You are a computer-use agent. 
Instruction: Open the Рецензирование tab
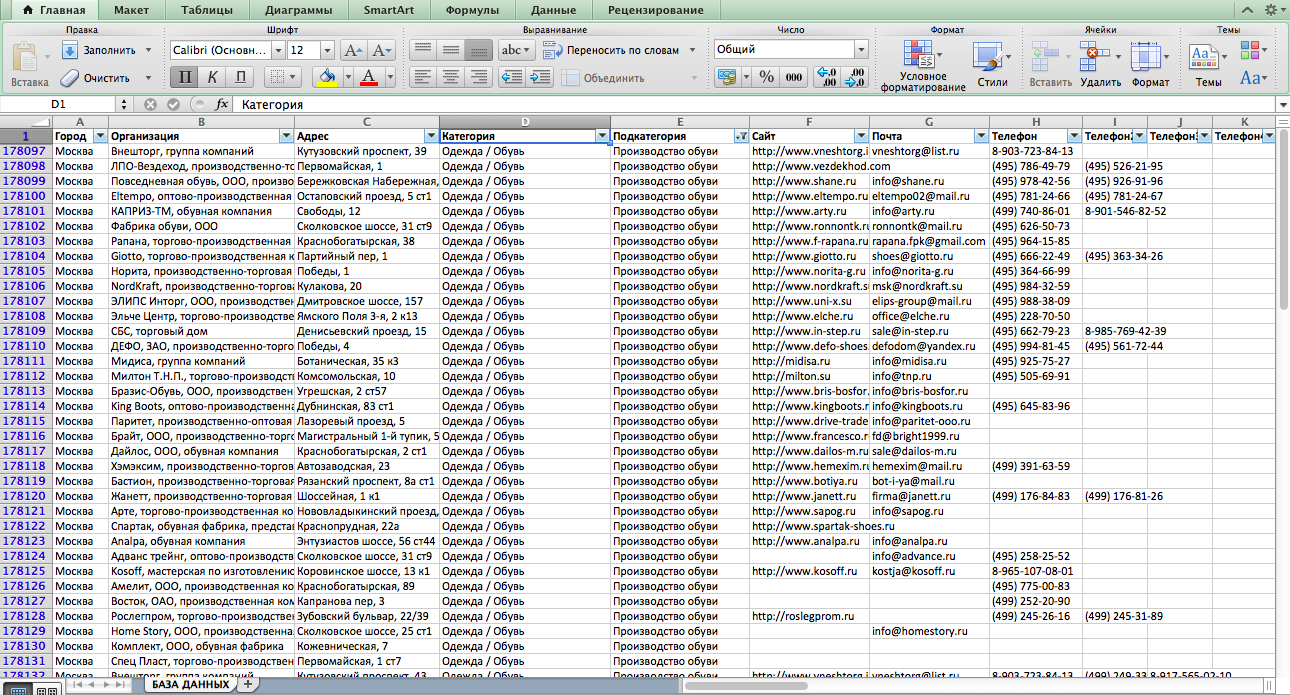[655, 10]
